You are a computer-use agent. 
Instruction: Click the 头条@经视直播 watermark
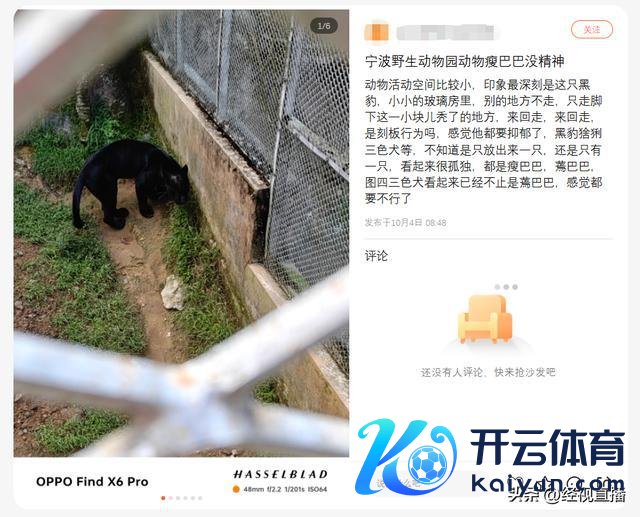click(x=566, y=495)
